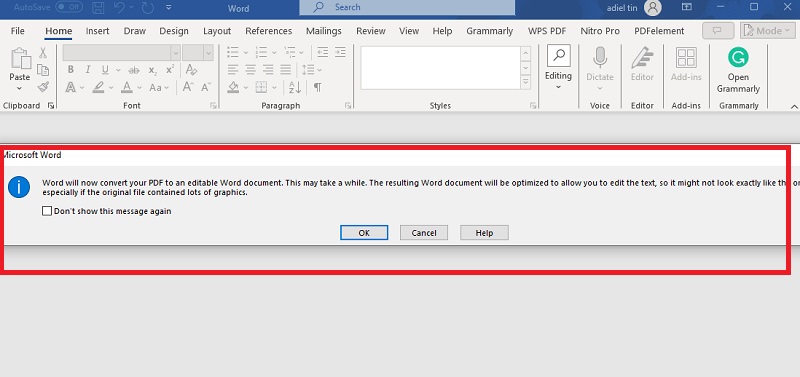Click the font color A swatch
This screenshot has width=800, height=377.
click(x=127, y=87)
